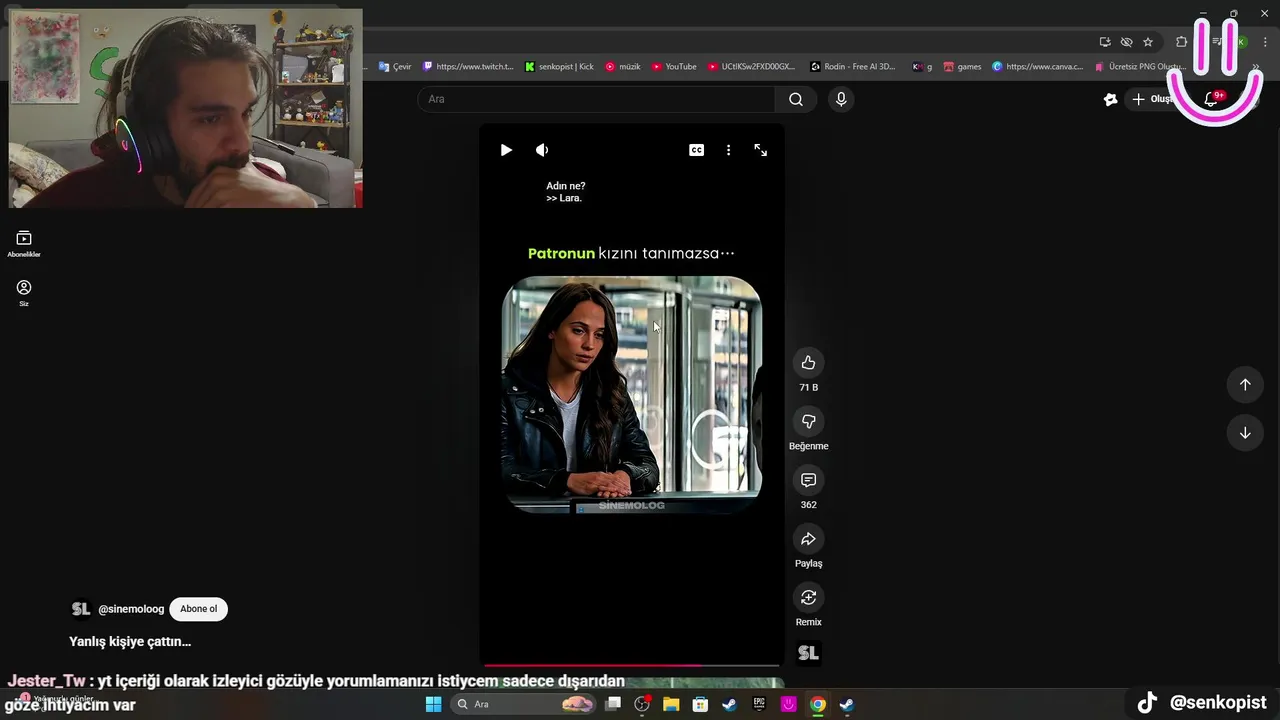Screen dimensions: 1280x720
Task: Open File Explorer from the taskbar
Action: [x=671, y=704]
